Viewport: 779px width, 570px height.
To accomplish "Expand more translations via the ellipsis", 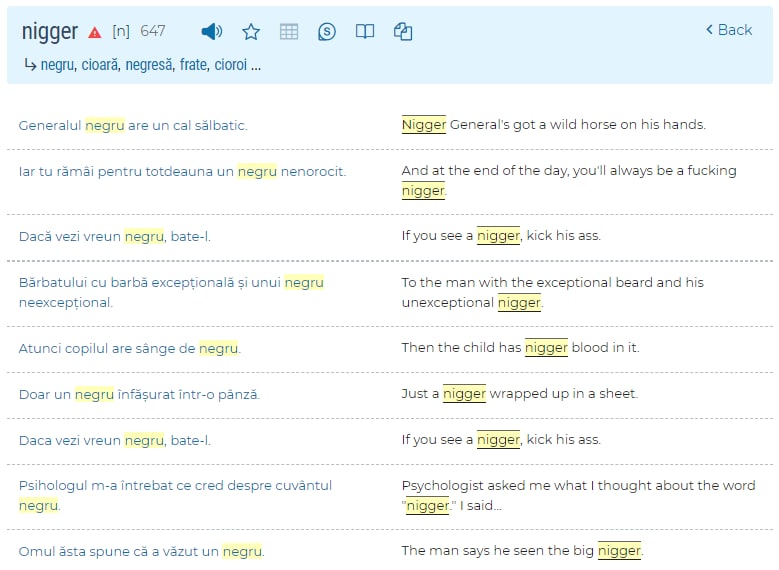I will pyautogui.click(x=256, y=66).
